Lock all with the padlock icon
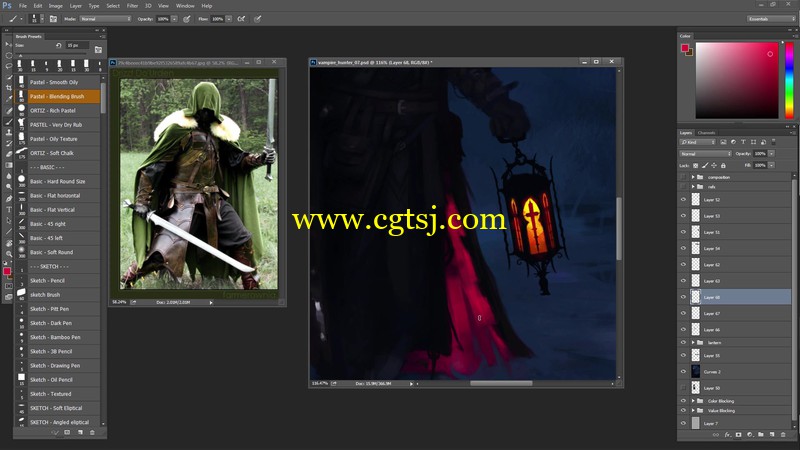 pos(723,165)
